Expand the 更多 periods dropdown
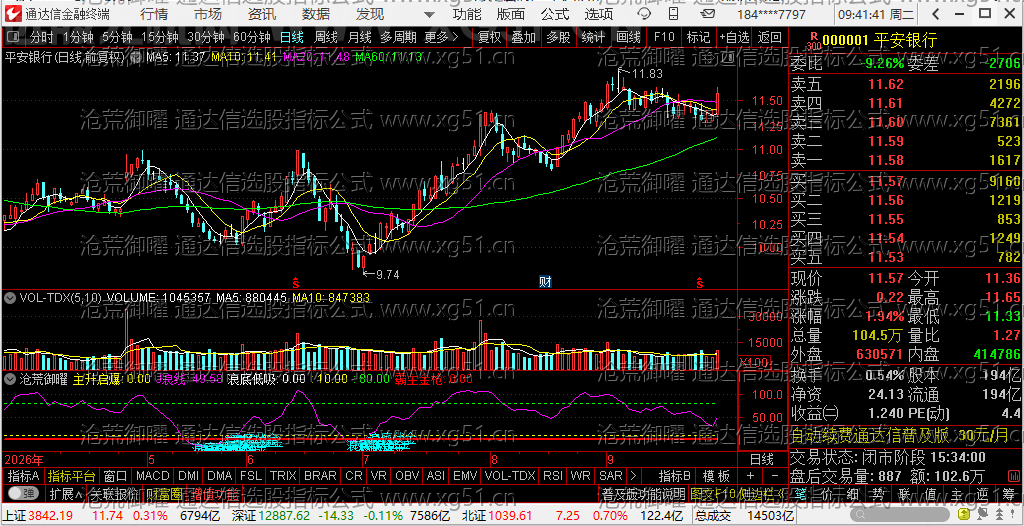 [441, 37]
